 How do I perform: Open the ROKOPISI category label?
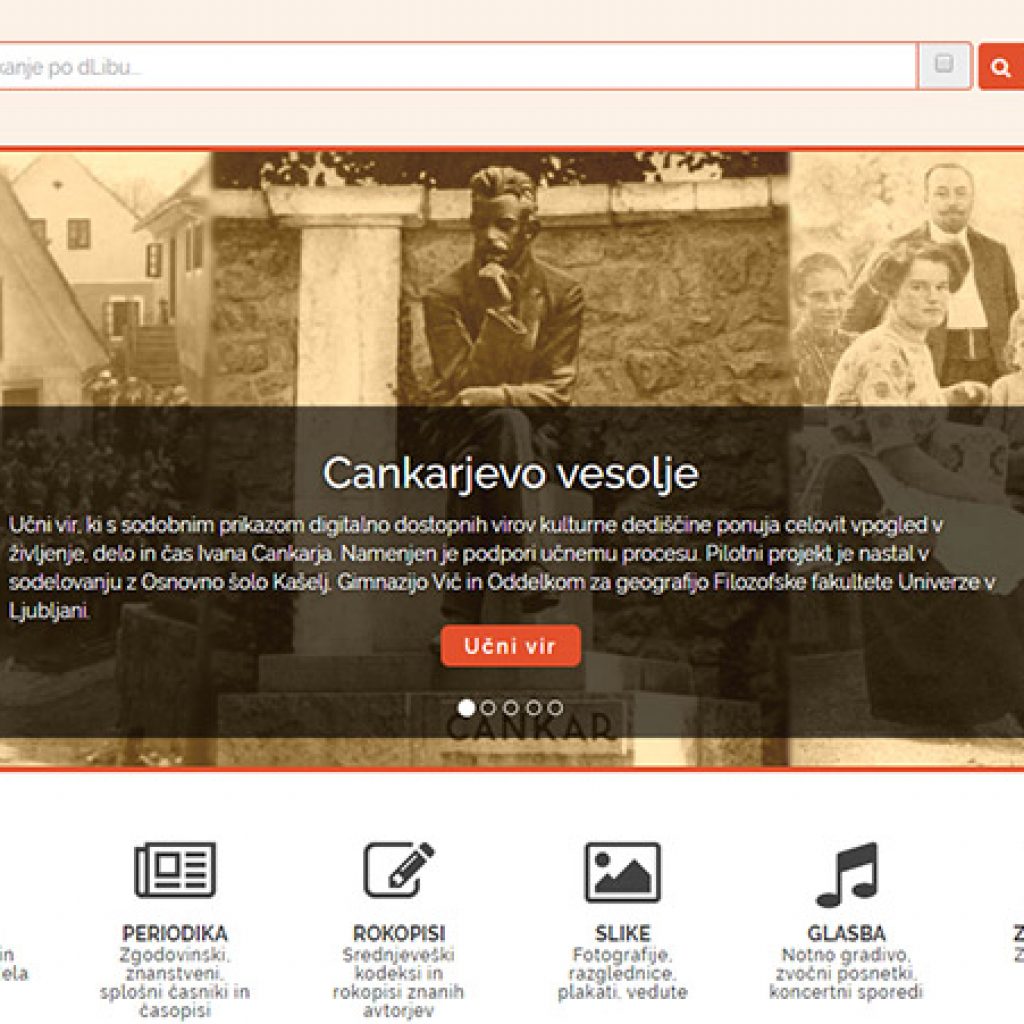(399, 933)
